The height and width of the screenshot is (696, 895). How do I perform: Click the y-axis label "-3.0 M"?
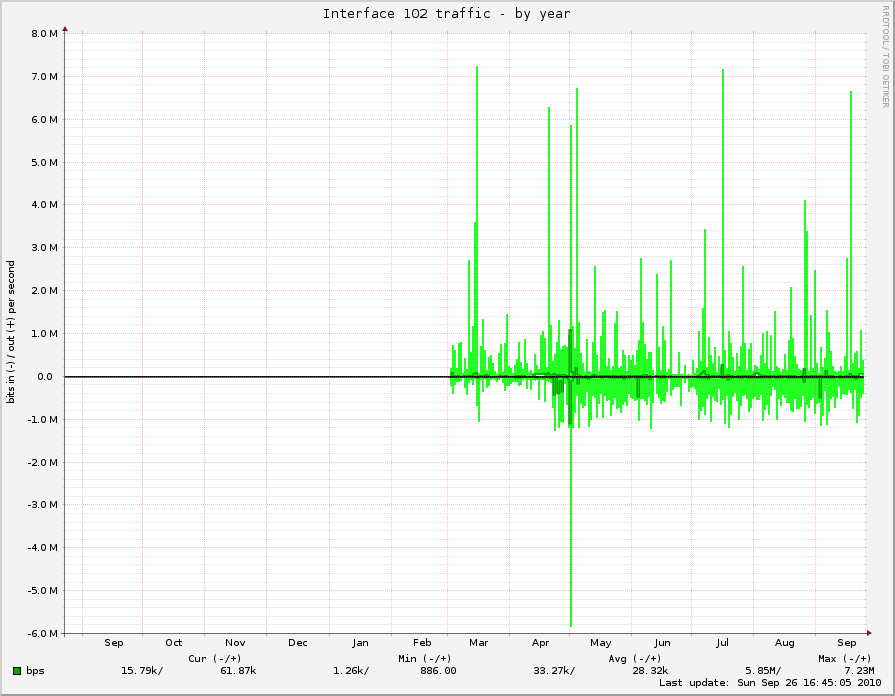pos(43,505)
